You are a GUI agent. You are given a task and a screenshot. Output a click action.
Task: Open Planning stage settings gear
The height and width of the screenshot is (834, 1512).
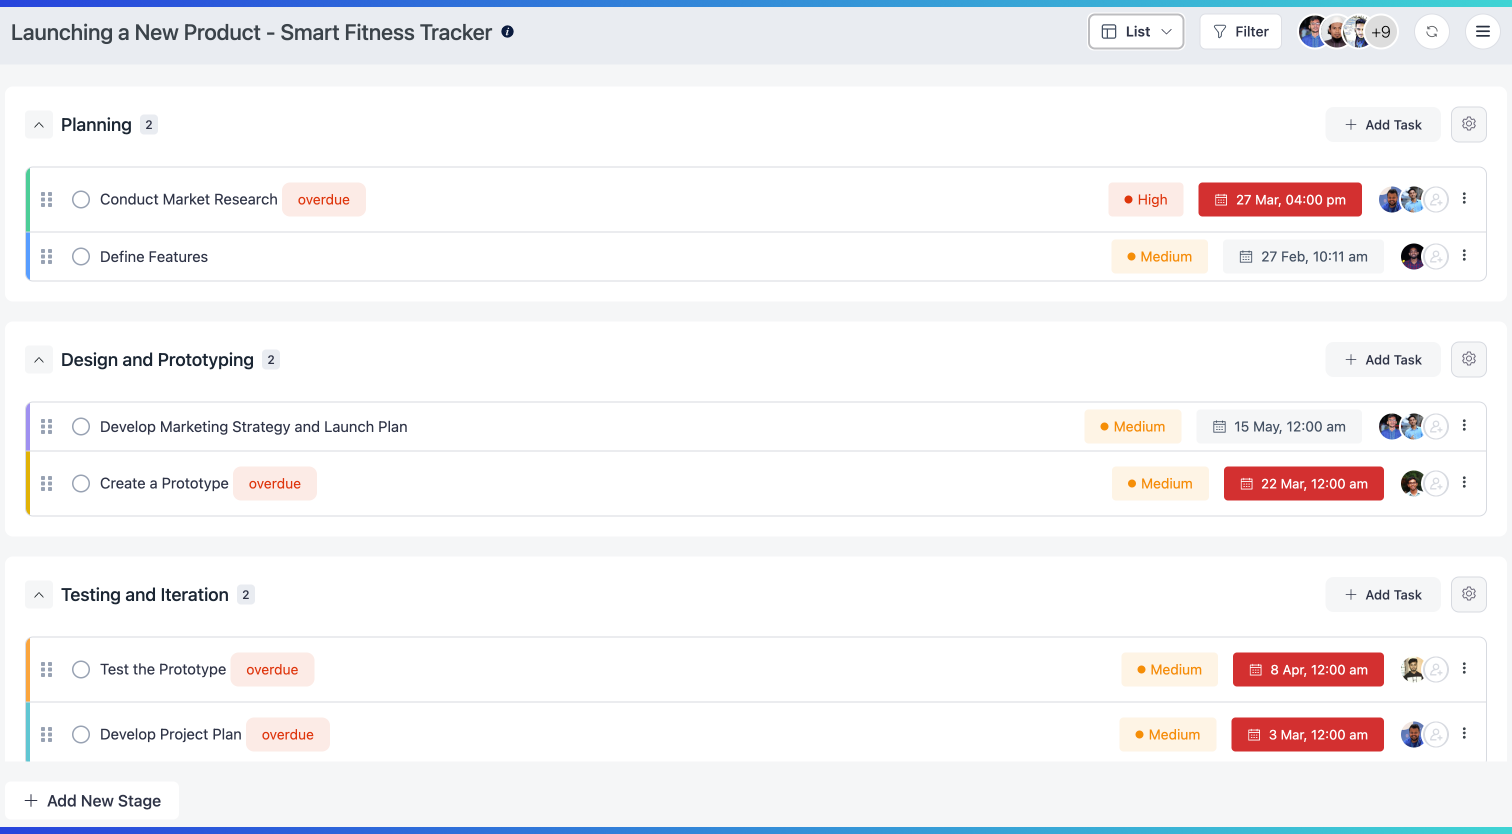[x=1468, y=124]
